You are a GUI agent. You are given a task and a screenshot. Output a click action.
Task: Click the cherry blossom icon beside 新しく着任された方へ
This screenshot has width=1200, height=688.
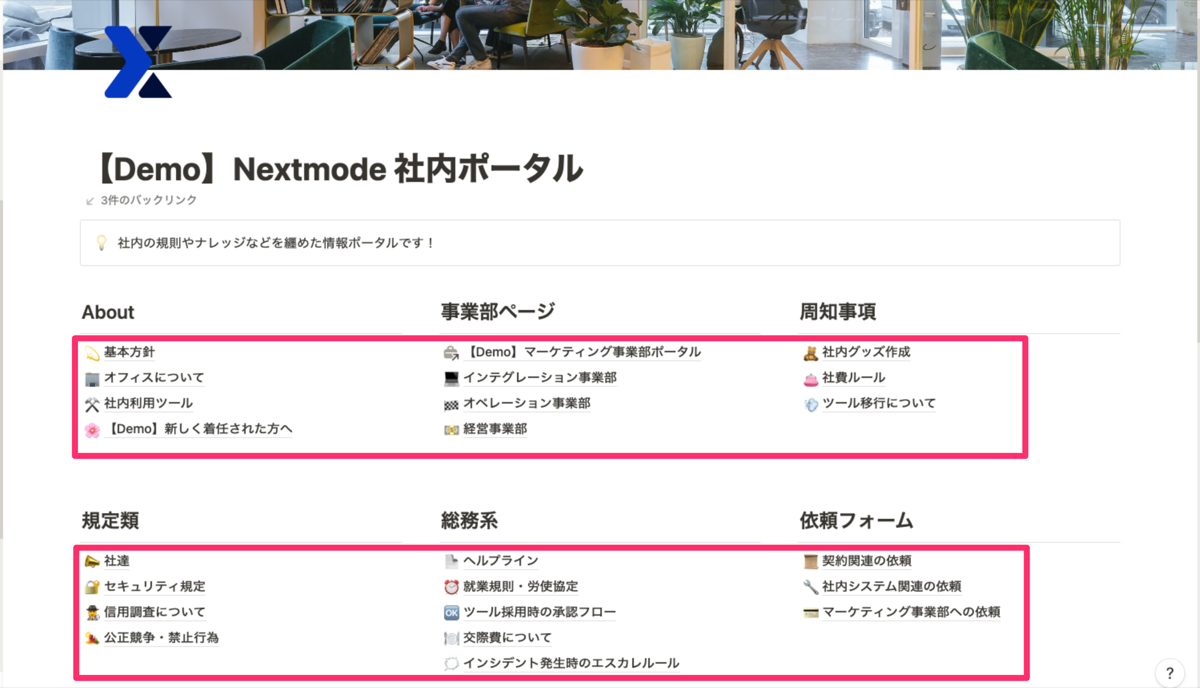[x=91, y=429]
